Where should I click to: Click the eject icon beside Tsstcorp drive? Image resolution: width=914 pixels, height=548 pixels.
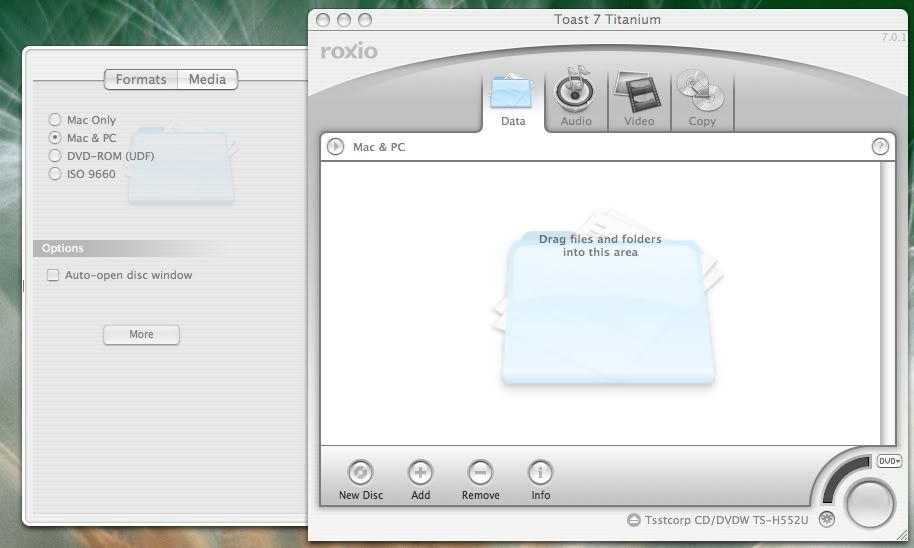coord(634,520)
